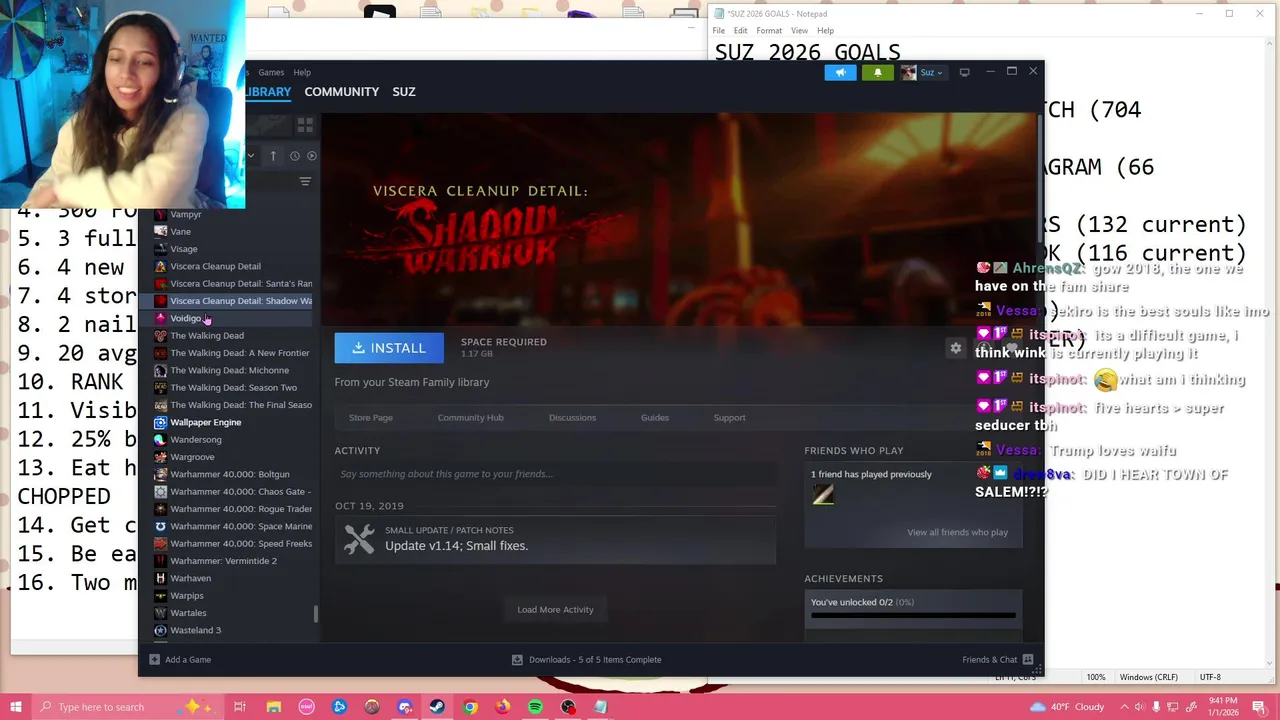Screen dimensions: 1280x720
Task: Open the Suz account dropdown
Action: pyautogui.click(x=923, y=72)
